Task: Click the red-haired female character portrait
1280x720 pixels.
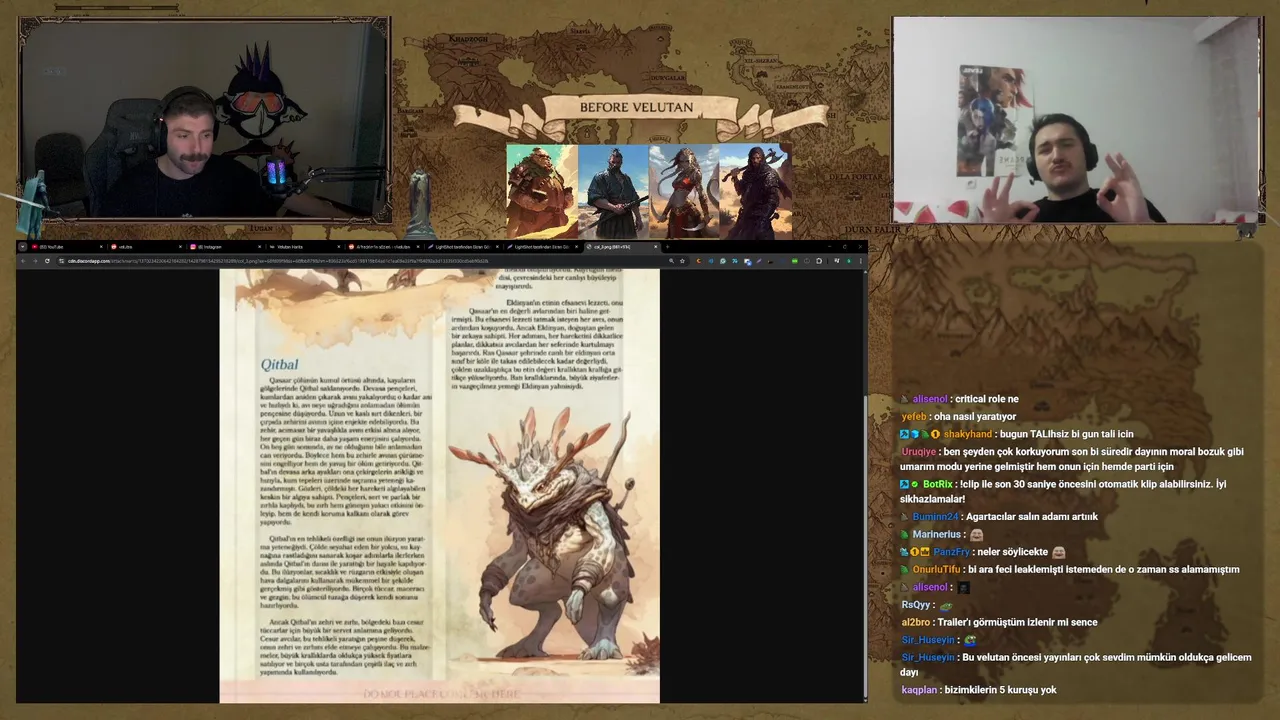Action: [x=684, y=190]
